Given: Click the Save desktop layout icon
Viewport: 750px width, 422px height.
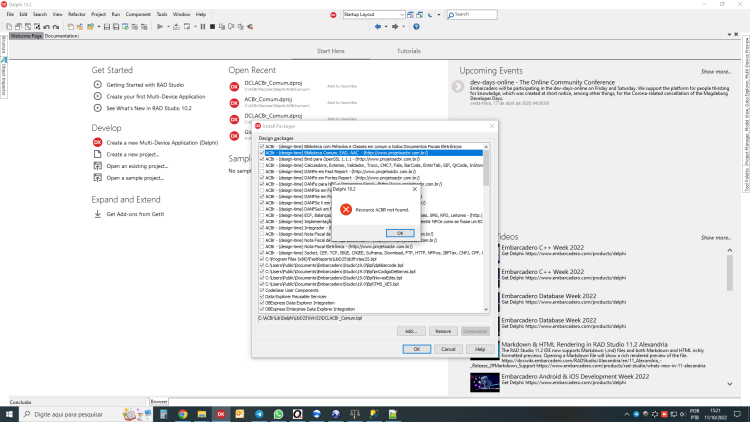Looking at the screenshot, I should pyautogui.click(x=410, y=15).
